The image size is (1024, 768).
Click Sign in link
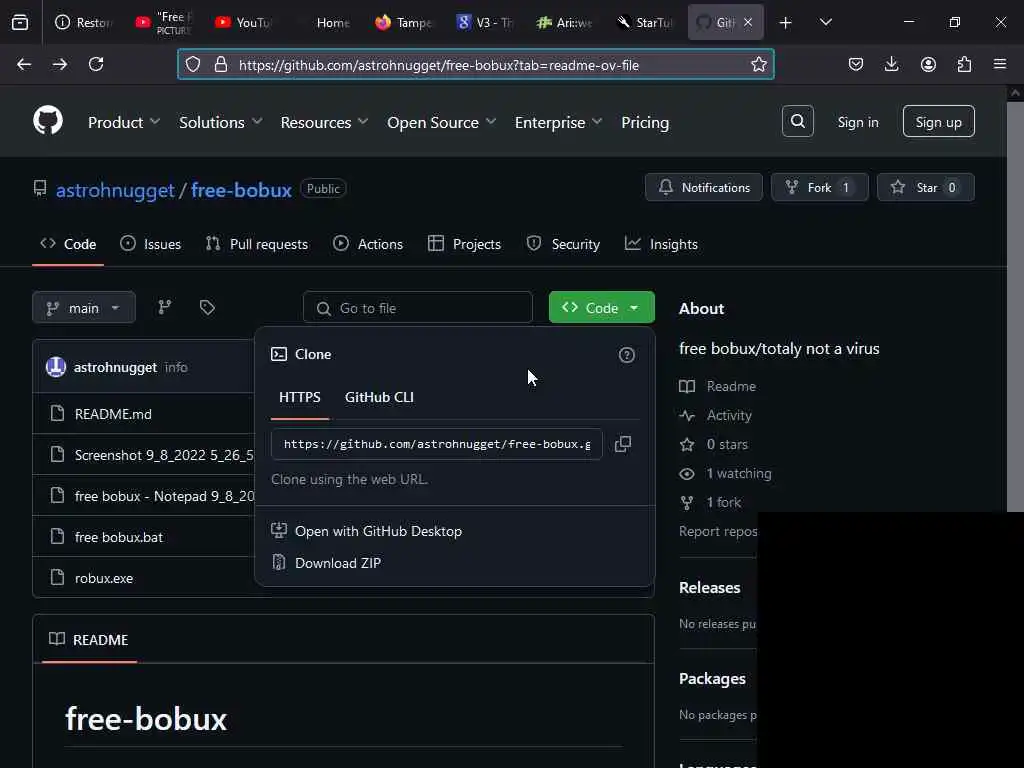[x=857, y=122]
